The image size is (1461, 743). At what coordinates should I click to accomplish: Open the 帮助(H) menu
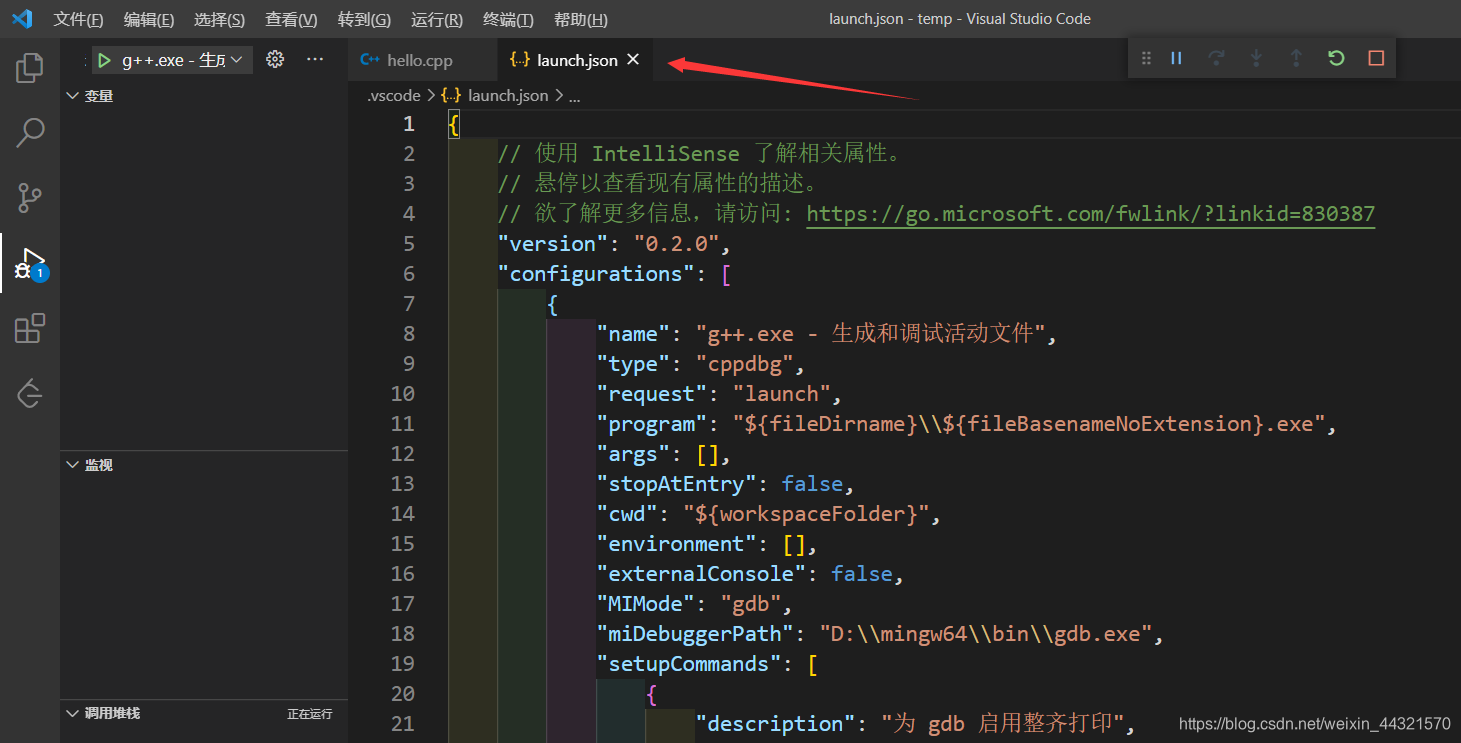pos(580,19)
